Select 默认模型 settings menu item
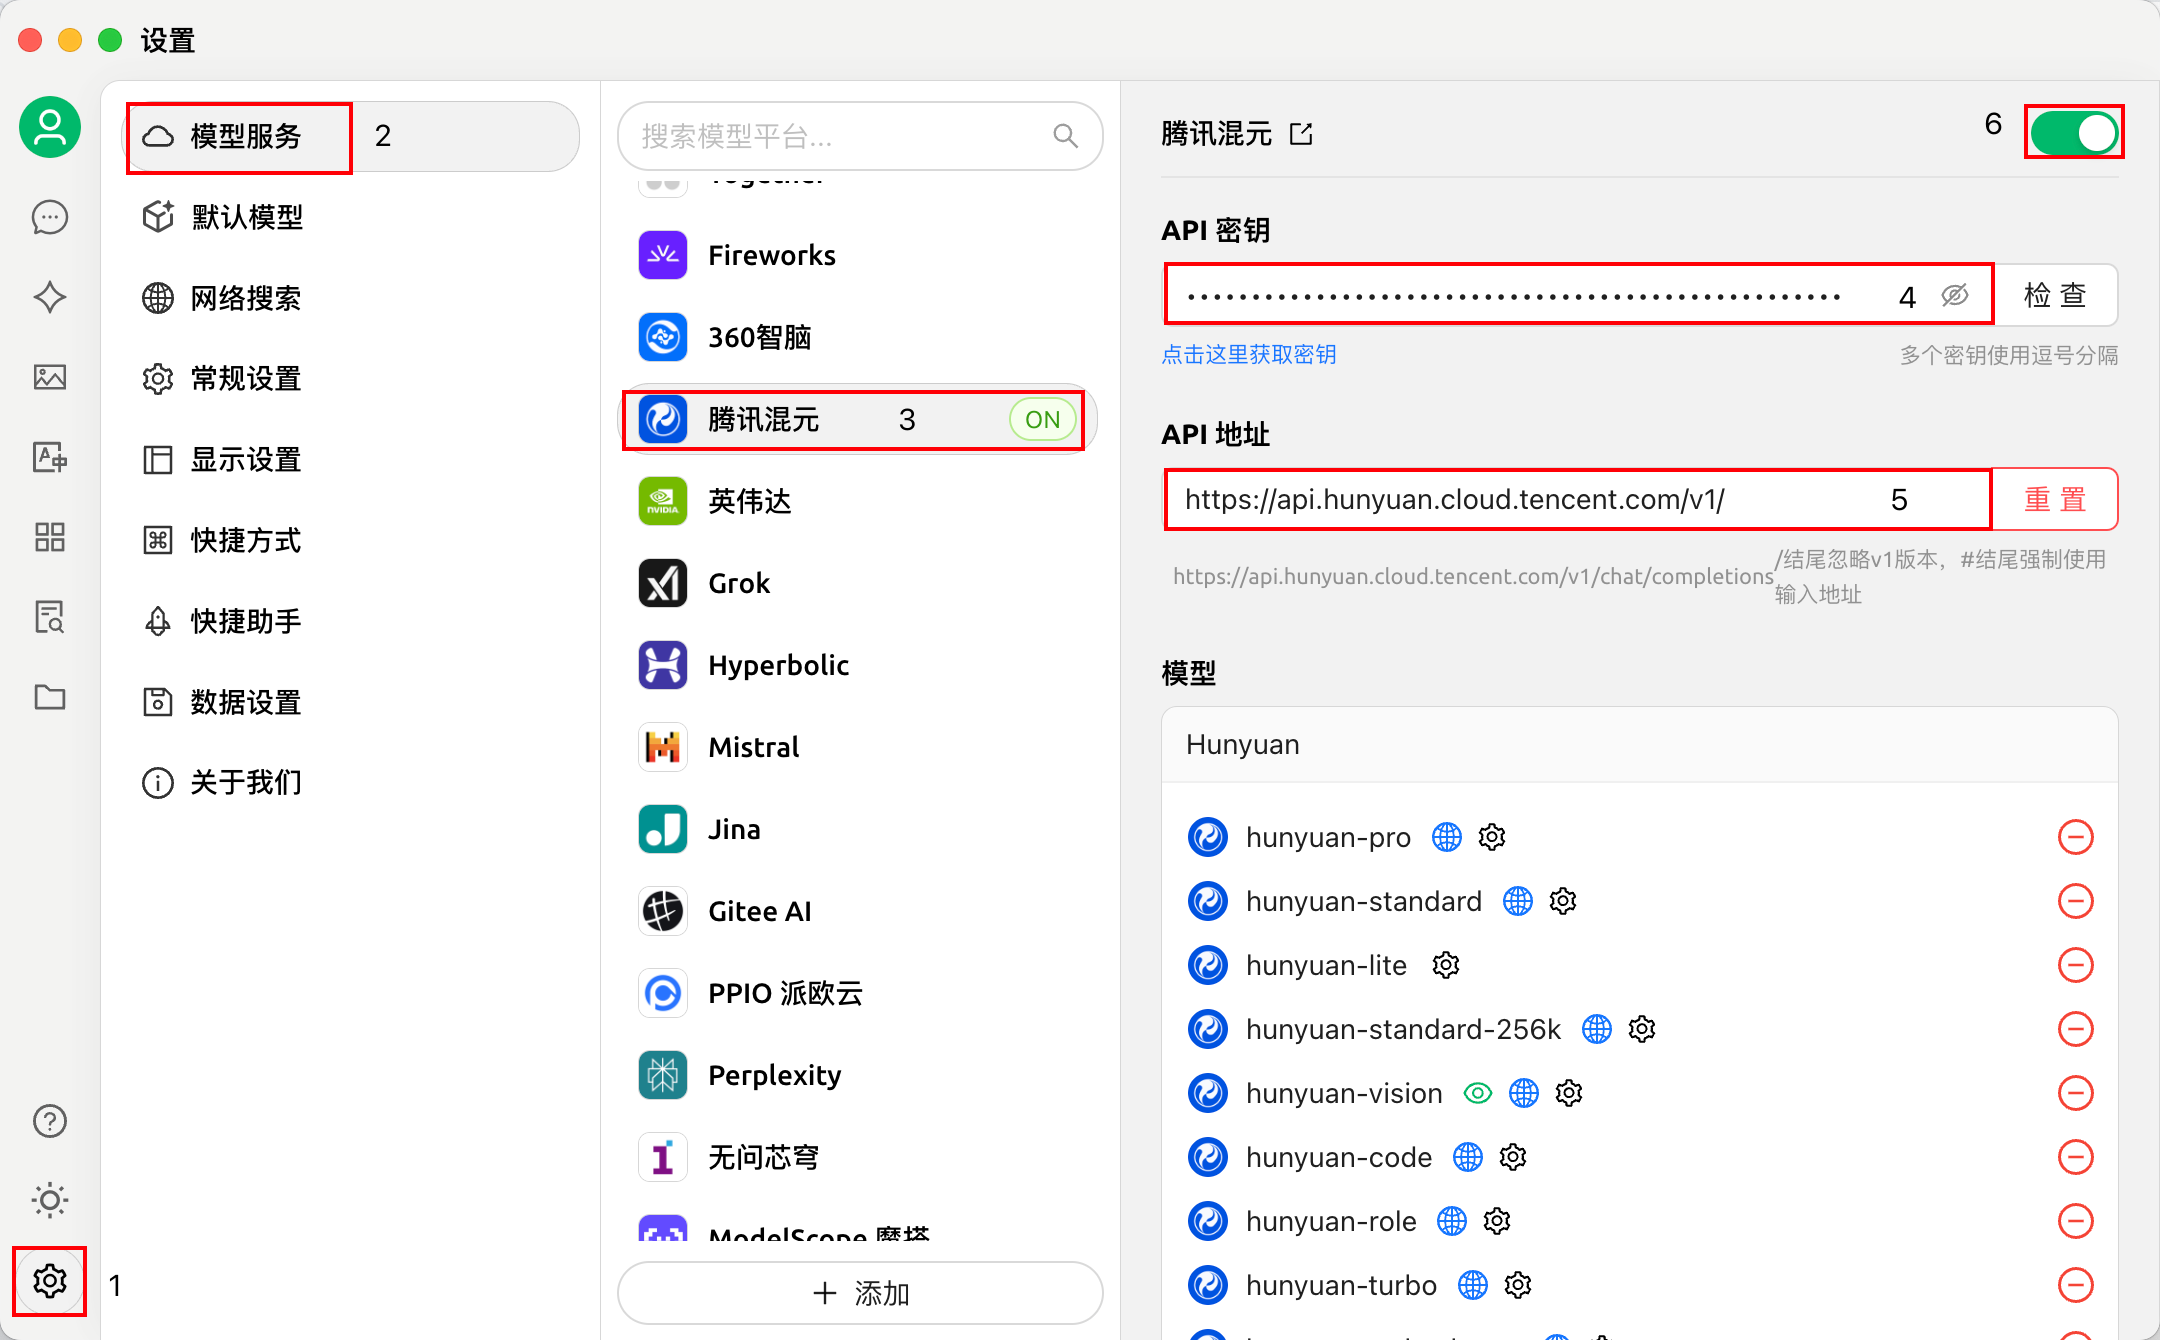2160x1340 pixels. tap(350, 217)
